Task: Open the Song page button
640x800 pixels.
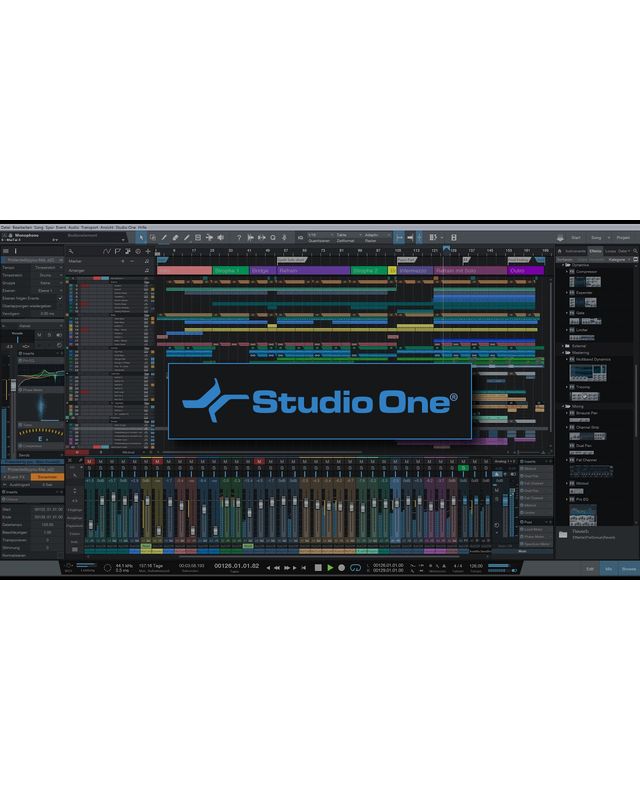Action: 596,238
